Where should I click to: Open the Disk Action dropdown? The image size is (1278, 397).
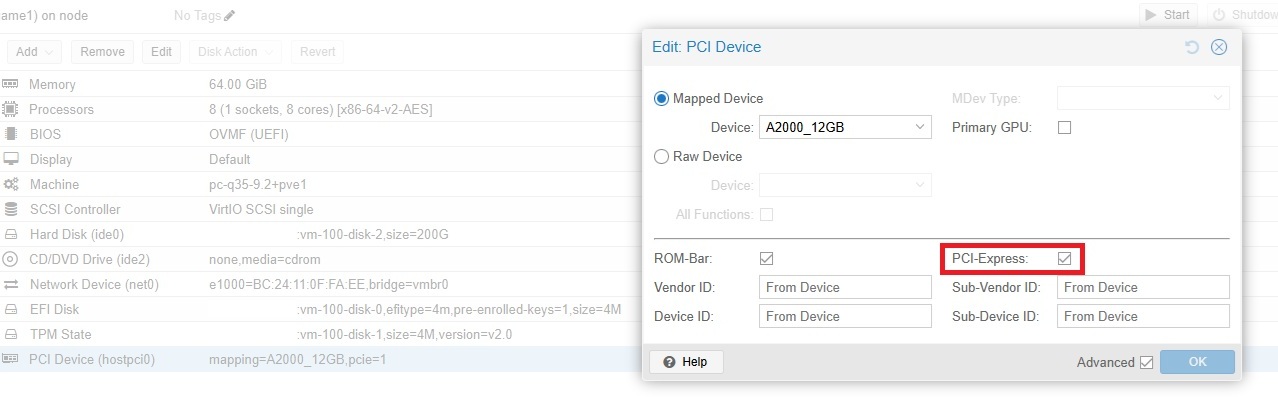pos(235,52)
